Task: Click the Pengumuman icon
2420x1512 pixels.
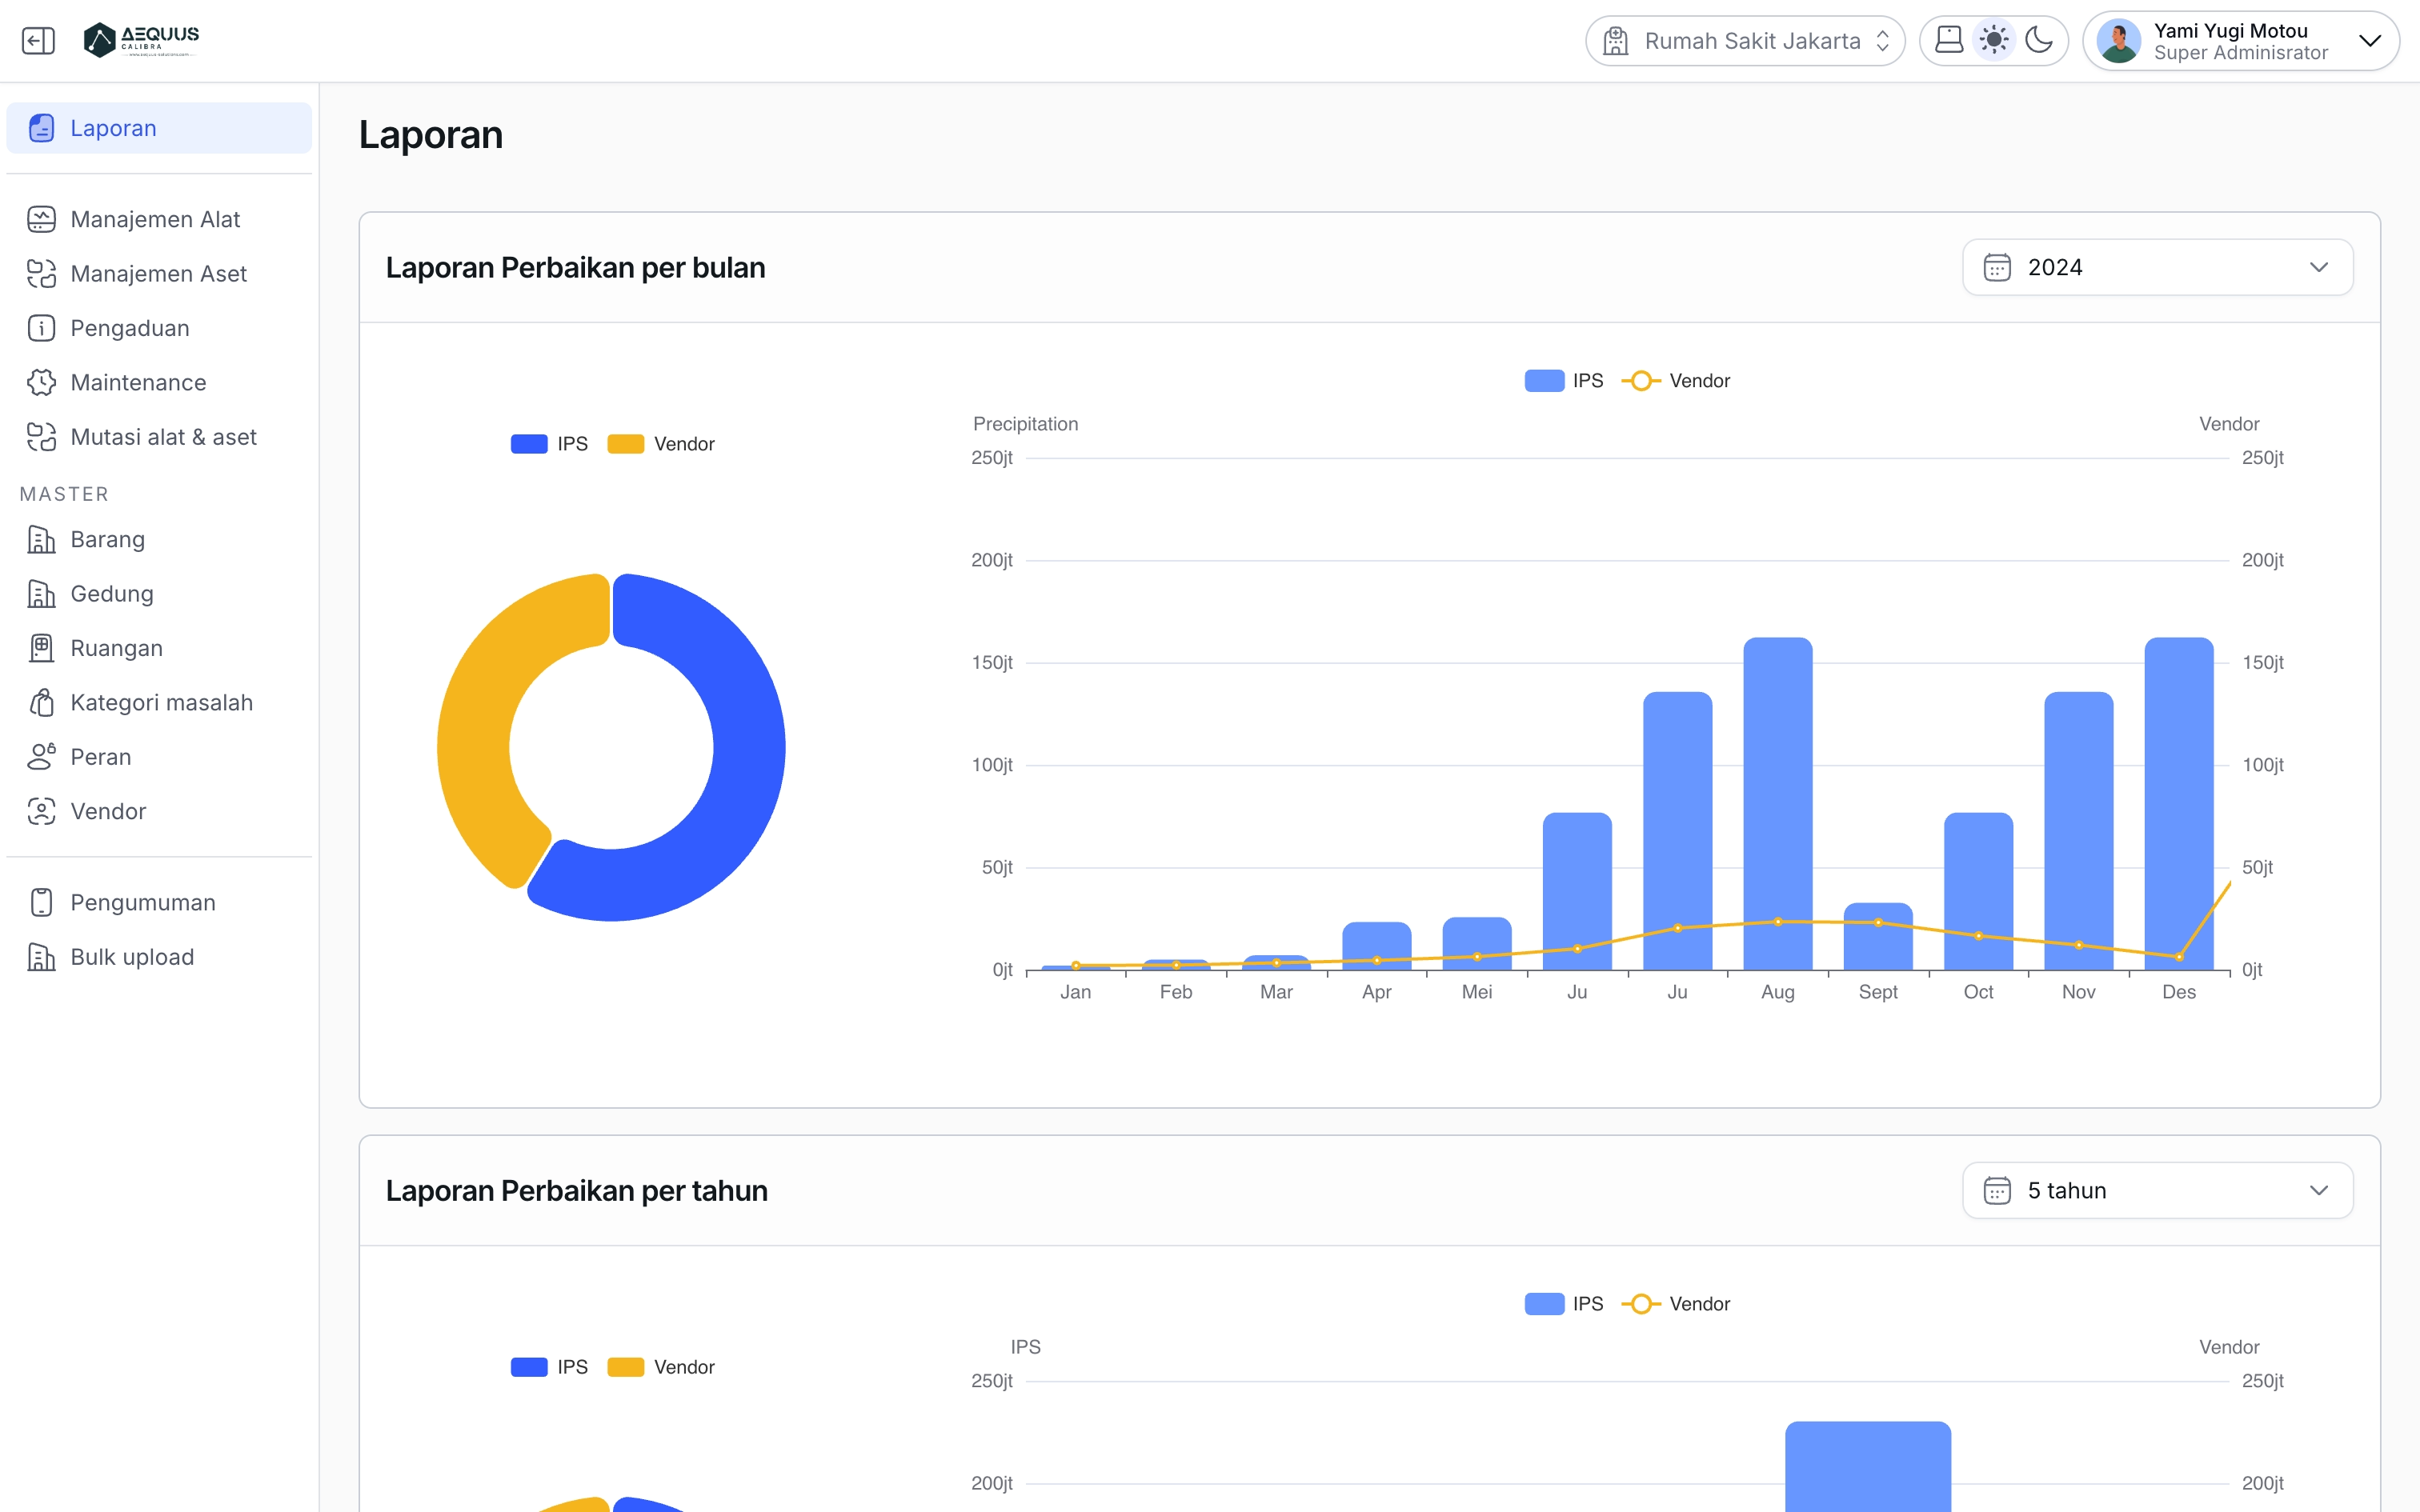Action: (x=41, y=902)
